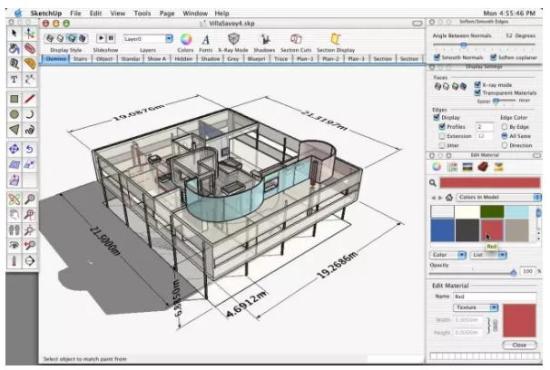
Task: Uncheck the Transparent Materials checkbox
Action: (477, 93)
